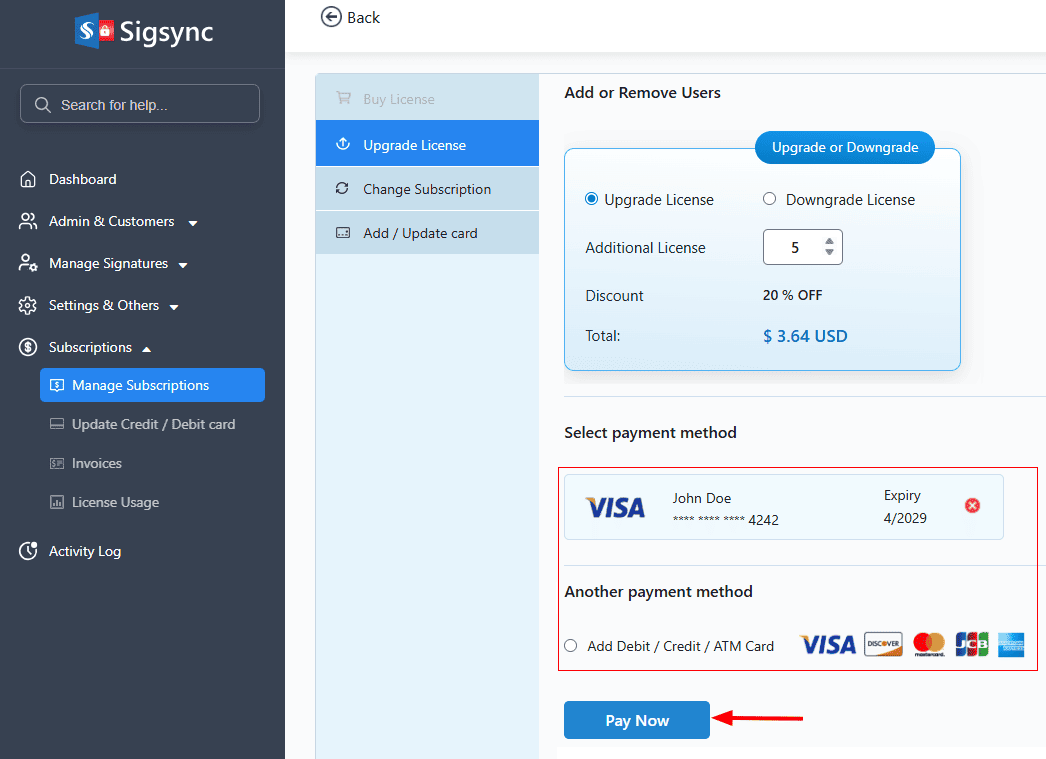This screenshot has width=1046, height=759.
Task: Click the Search for help field
Action: [150, 105]
